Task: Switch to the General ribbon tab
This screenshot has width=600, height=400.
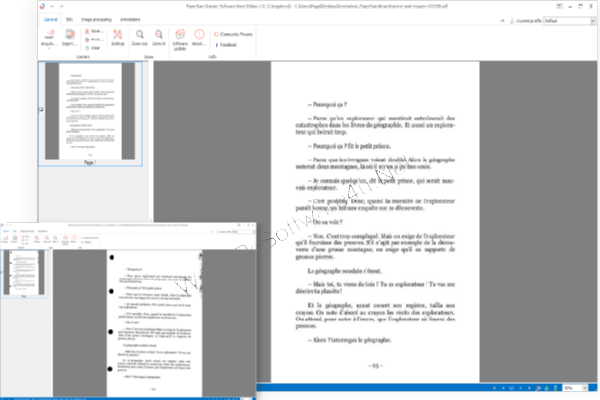Action: (50, 19)
